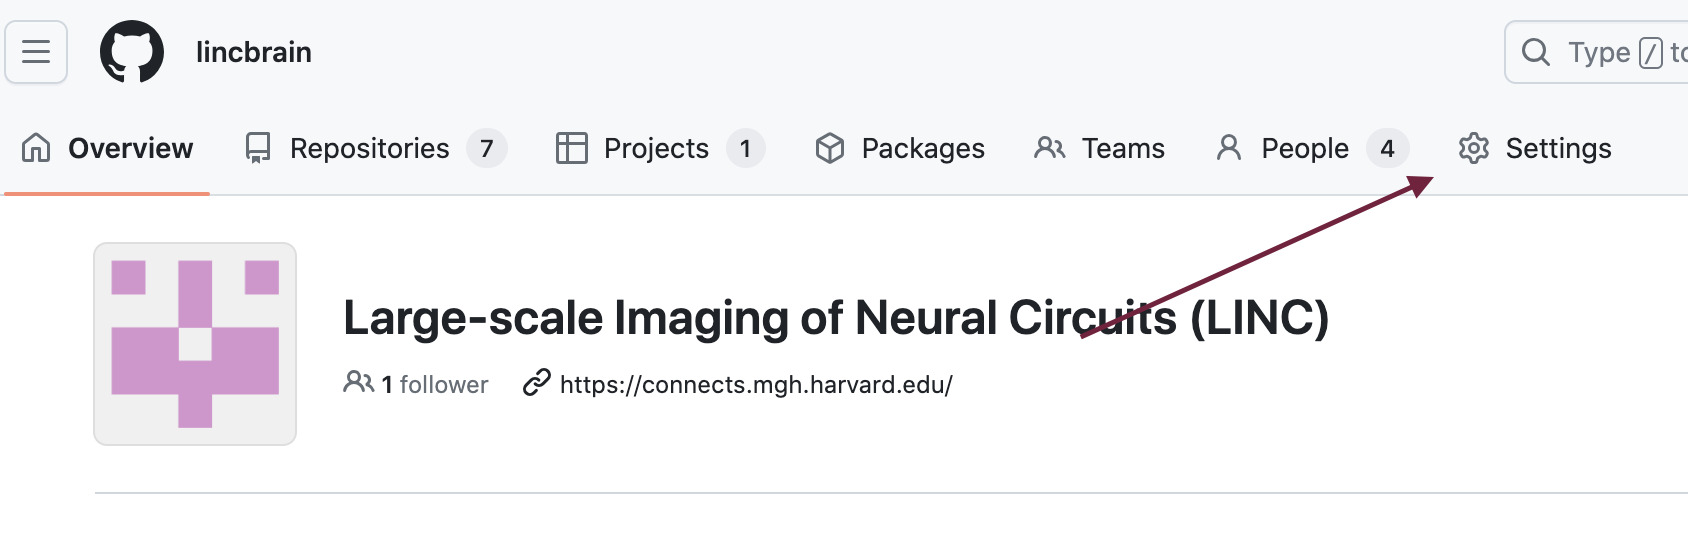Open the Projects tab label
This screenshot has height=554, width=1688.
(656, 148)
